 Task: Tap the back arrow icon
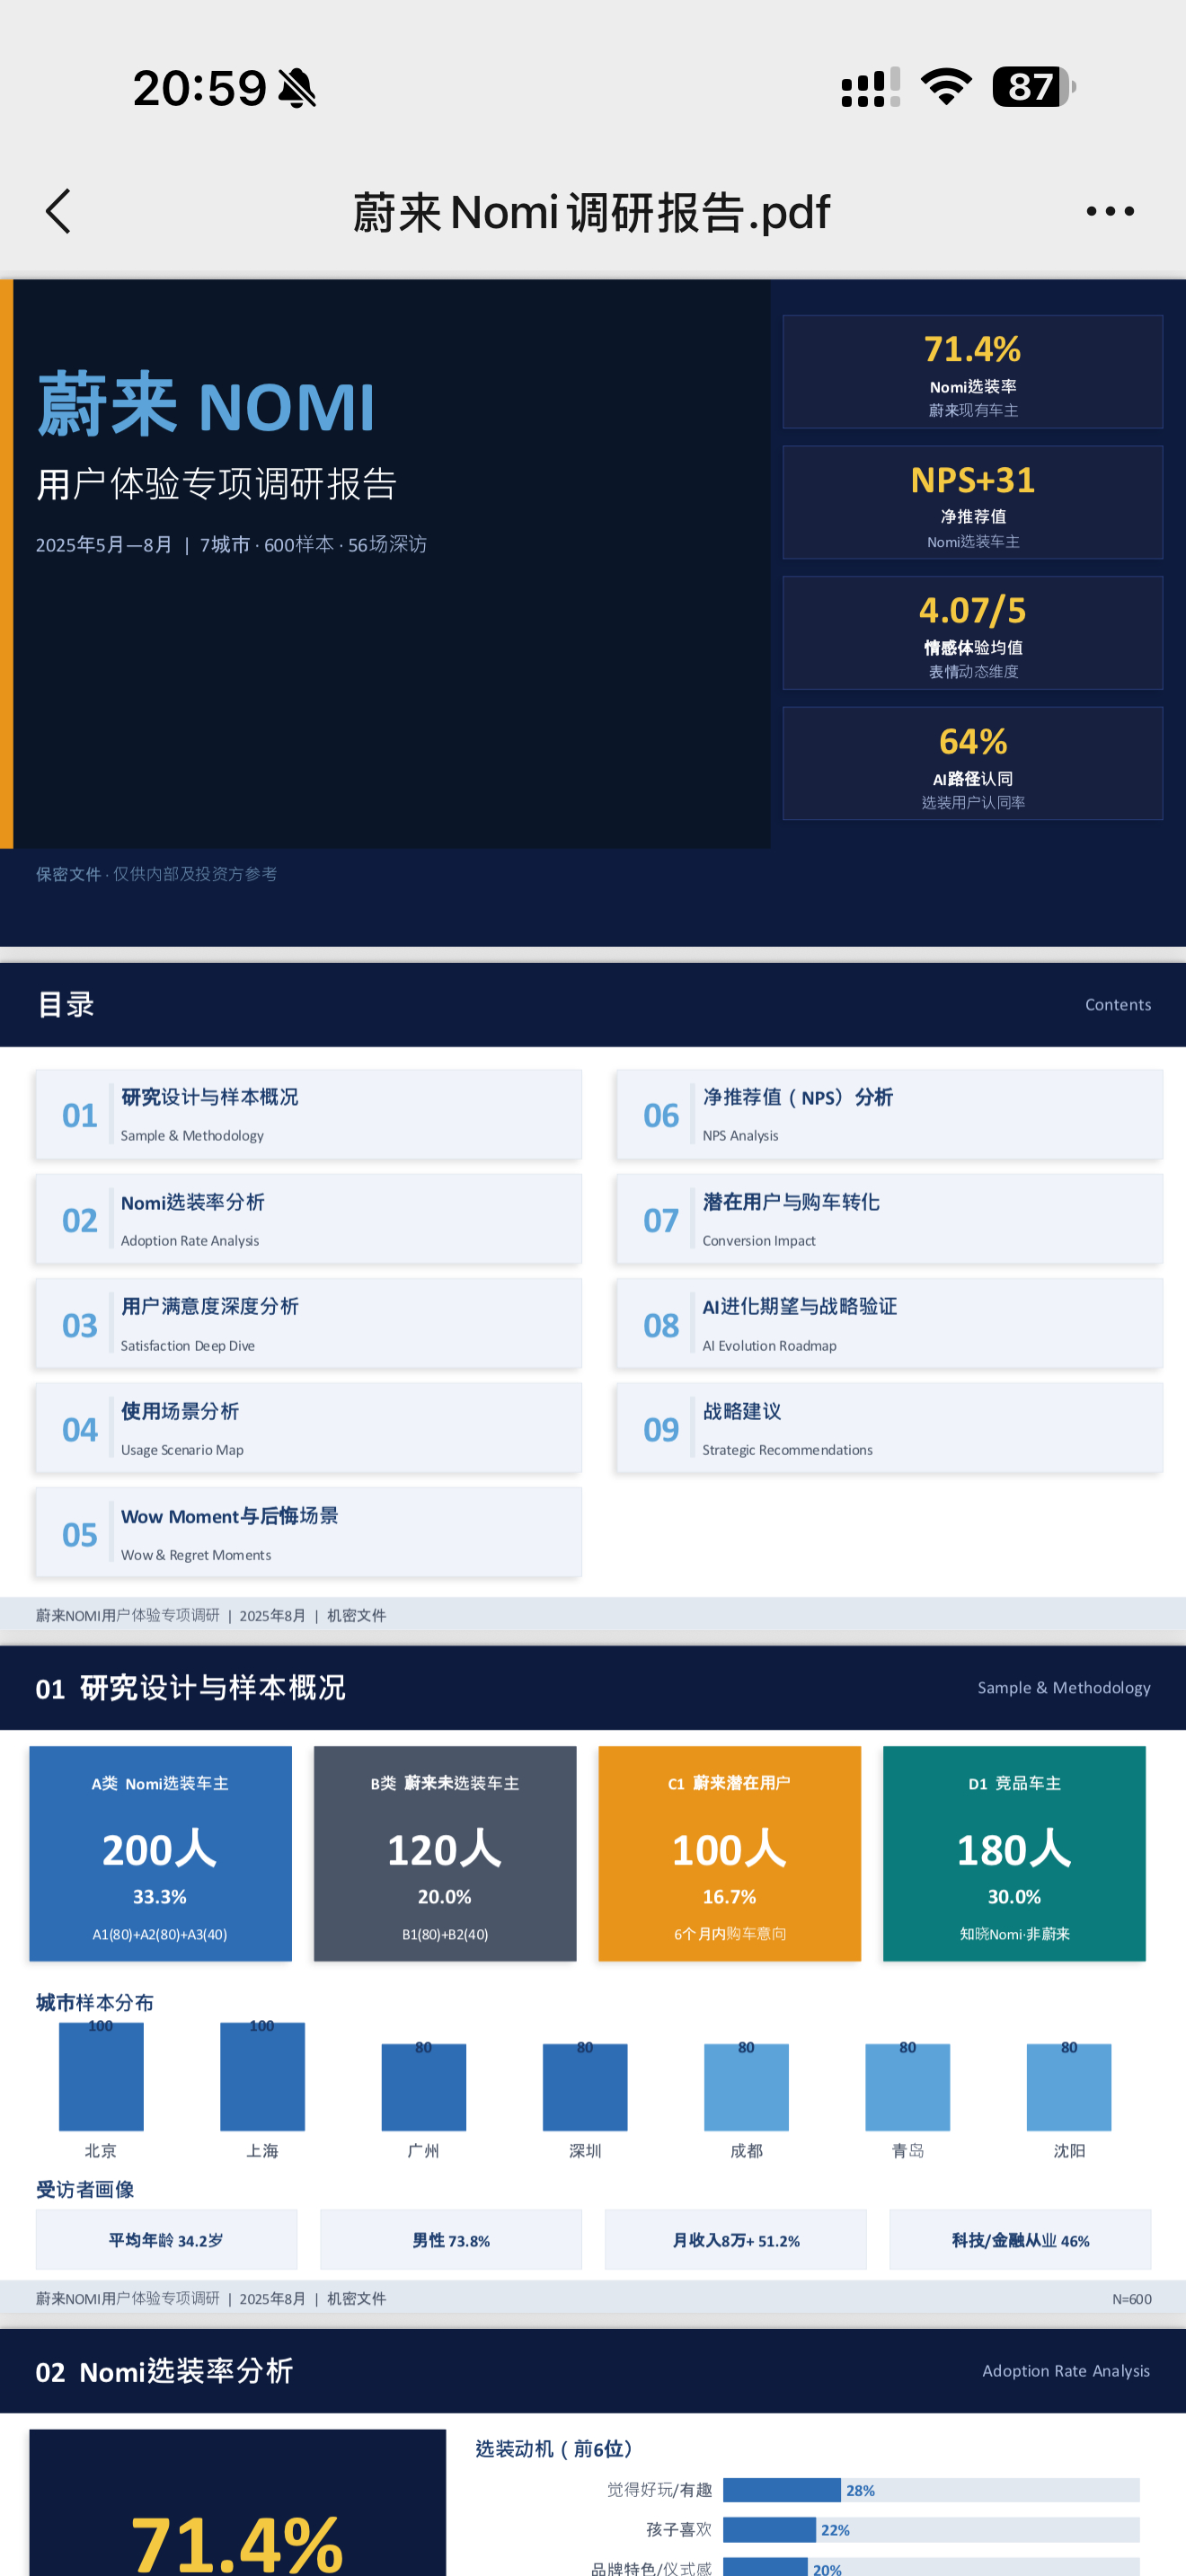coord(58,211)
